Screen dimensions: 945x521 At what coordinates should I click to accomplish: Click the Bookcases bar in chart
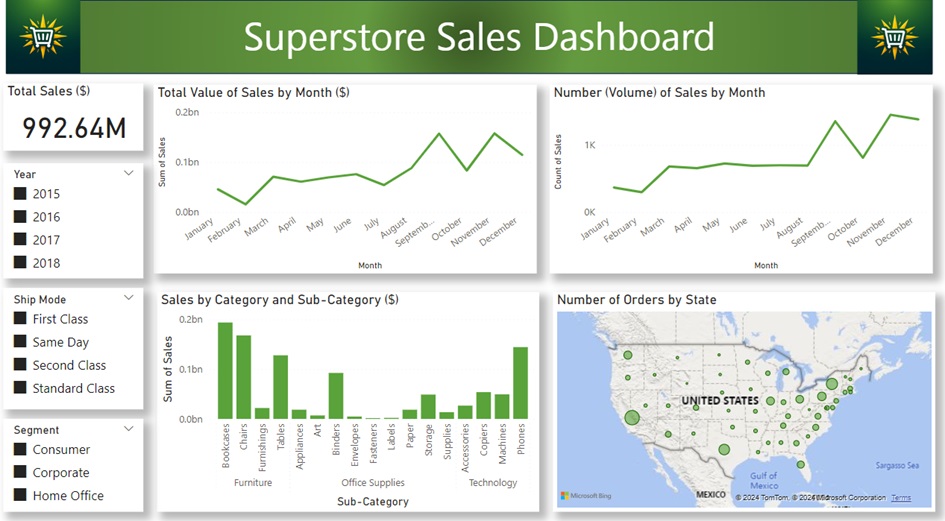click(225, 371)
